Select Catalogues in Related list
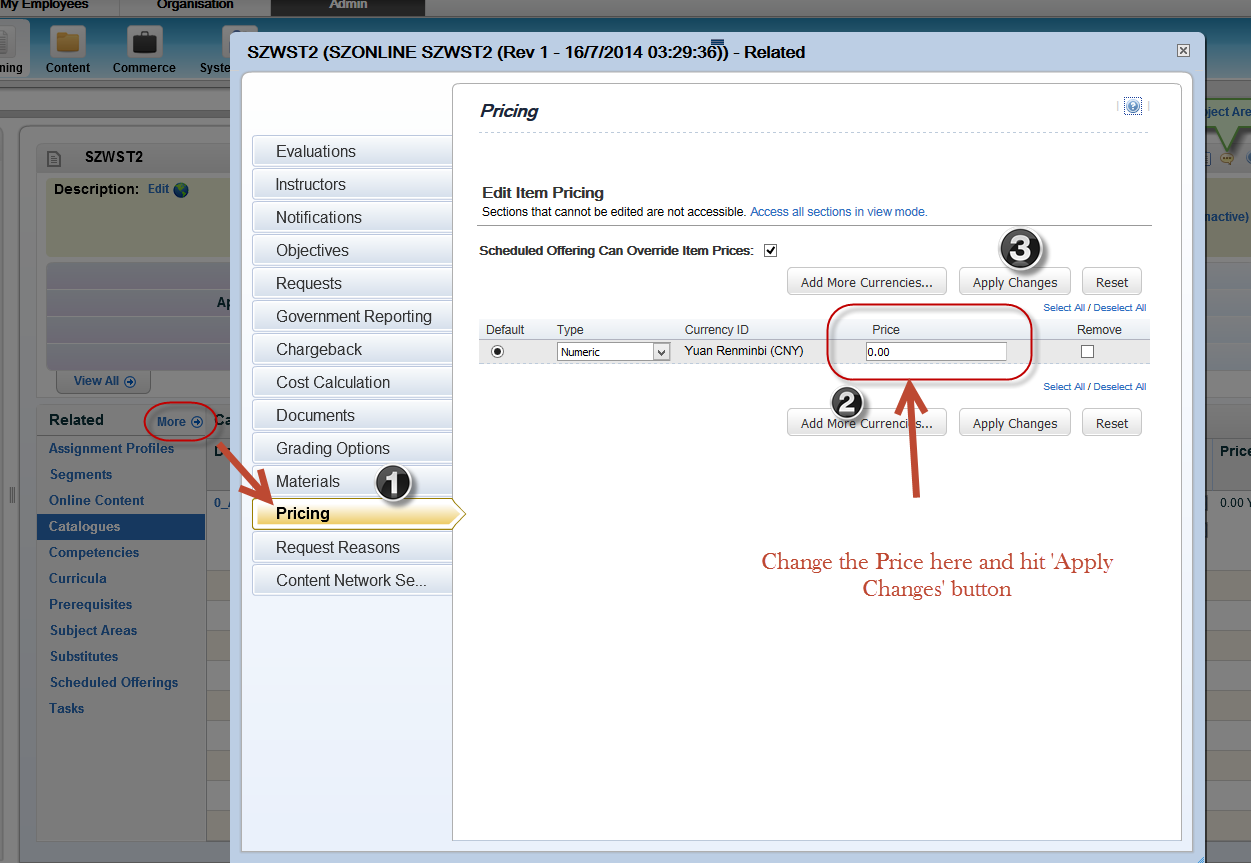 click(121, 526)
